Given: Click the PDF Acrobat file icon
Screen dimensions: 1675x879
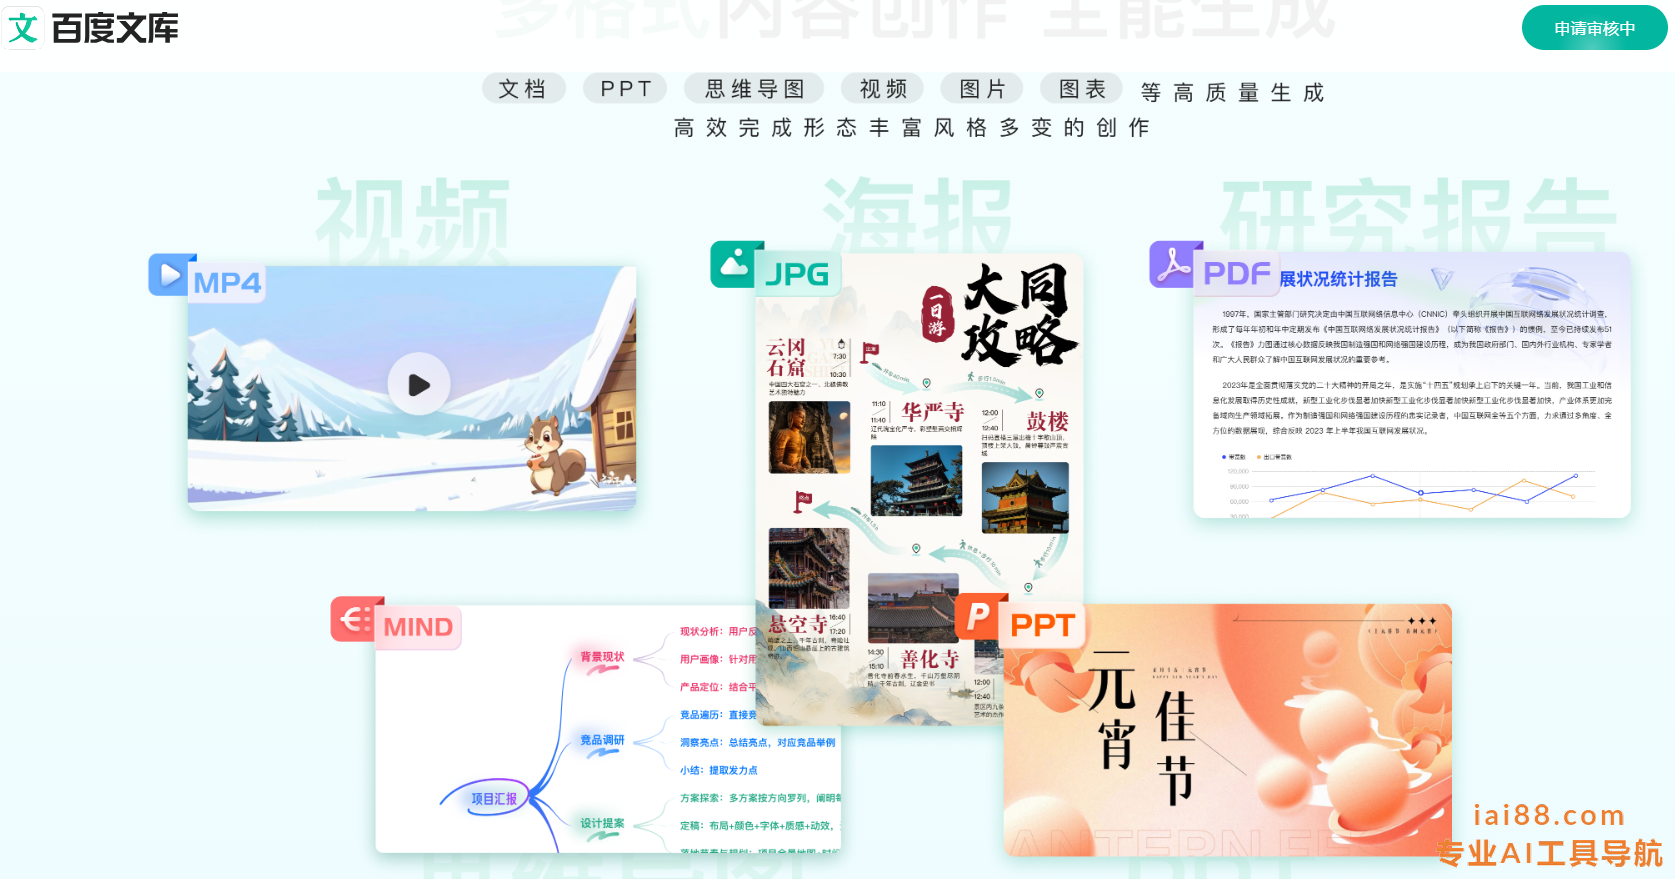Looking at the screenshot, I should point(1174,264).
